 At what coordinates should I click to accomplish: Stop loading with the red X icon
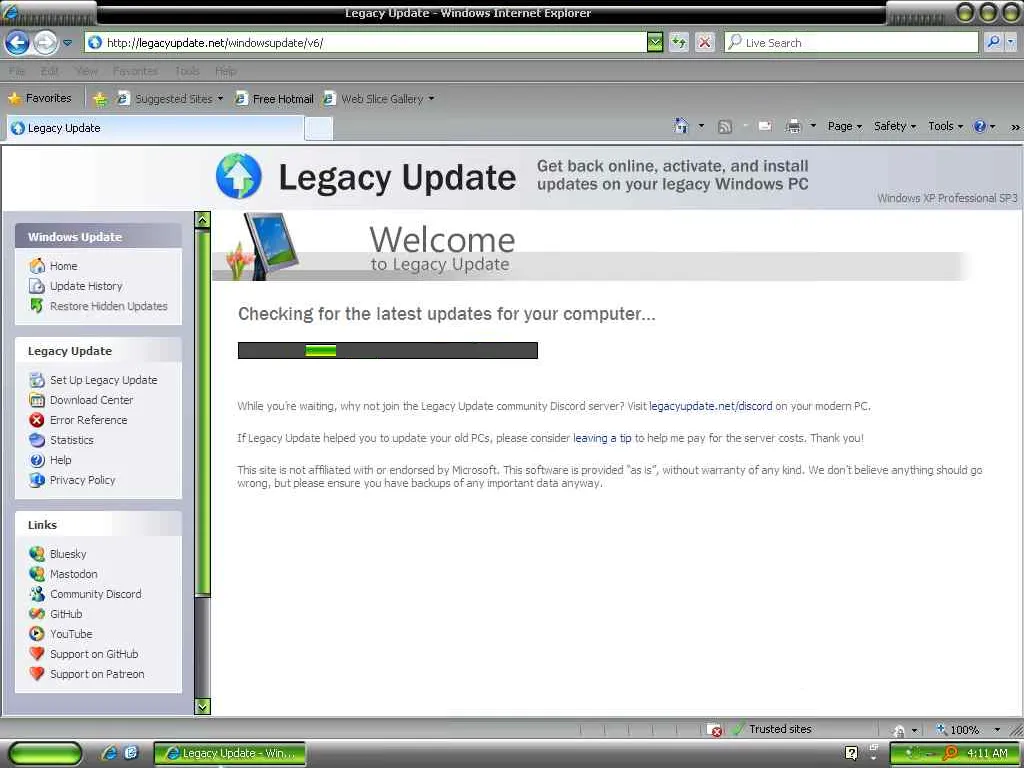point(705,43)
